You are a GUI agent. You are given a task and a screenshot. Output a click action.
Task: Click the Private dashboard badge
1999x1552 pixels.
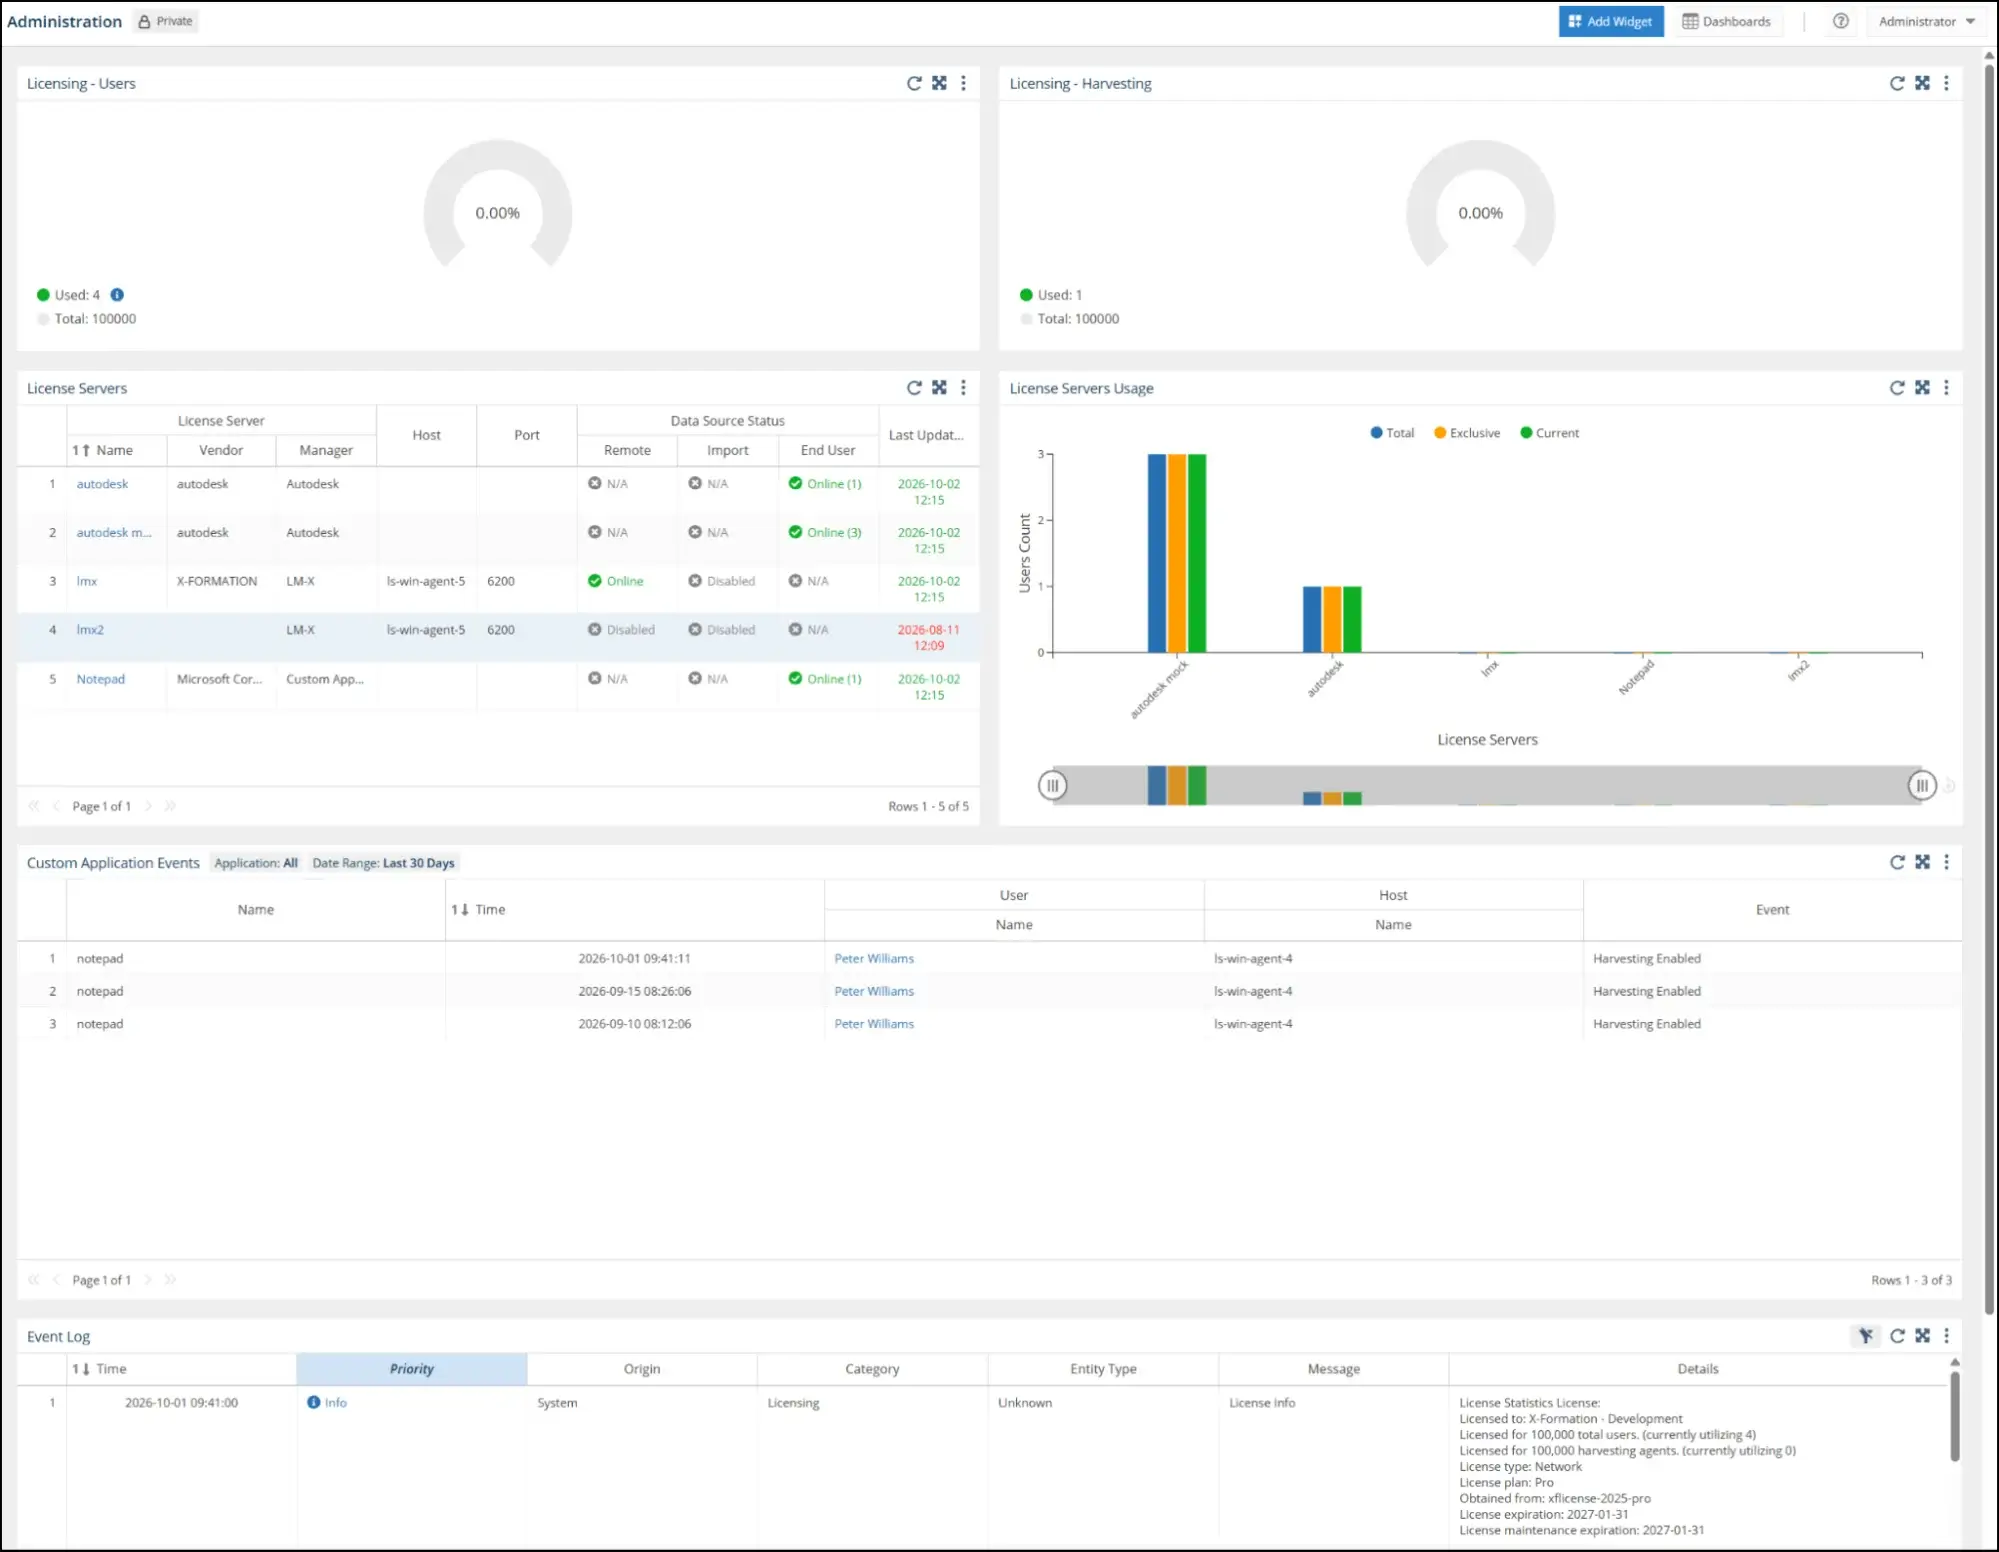tap(166, 21)
